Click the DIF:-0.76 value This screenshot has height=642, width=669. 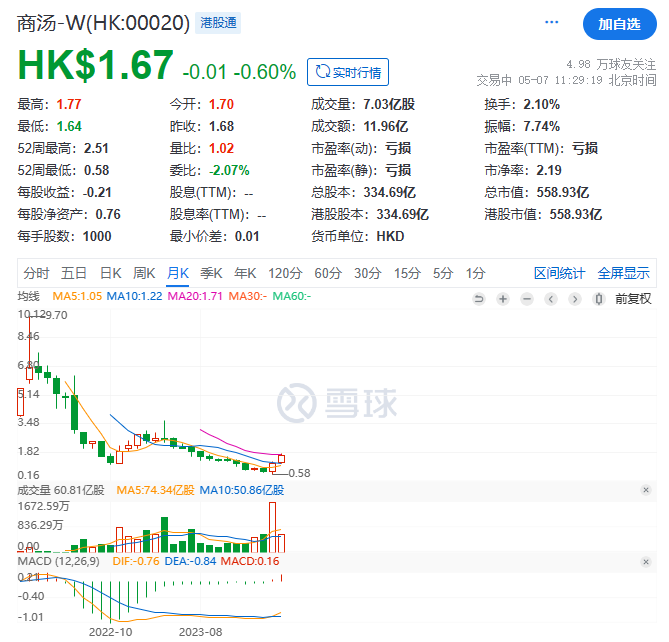click(x=136, y=561)
